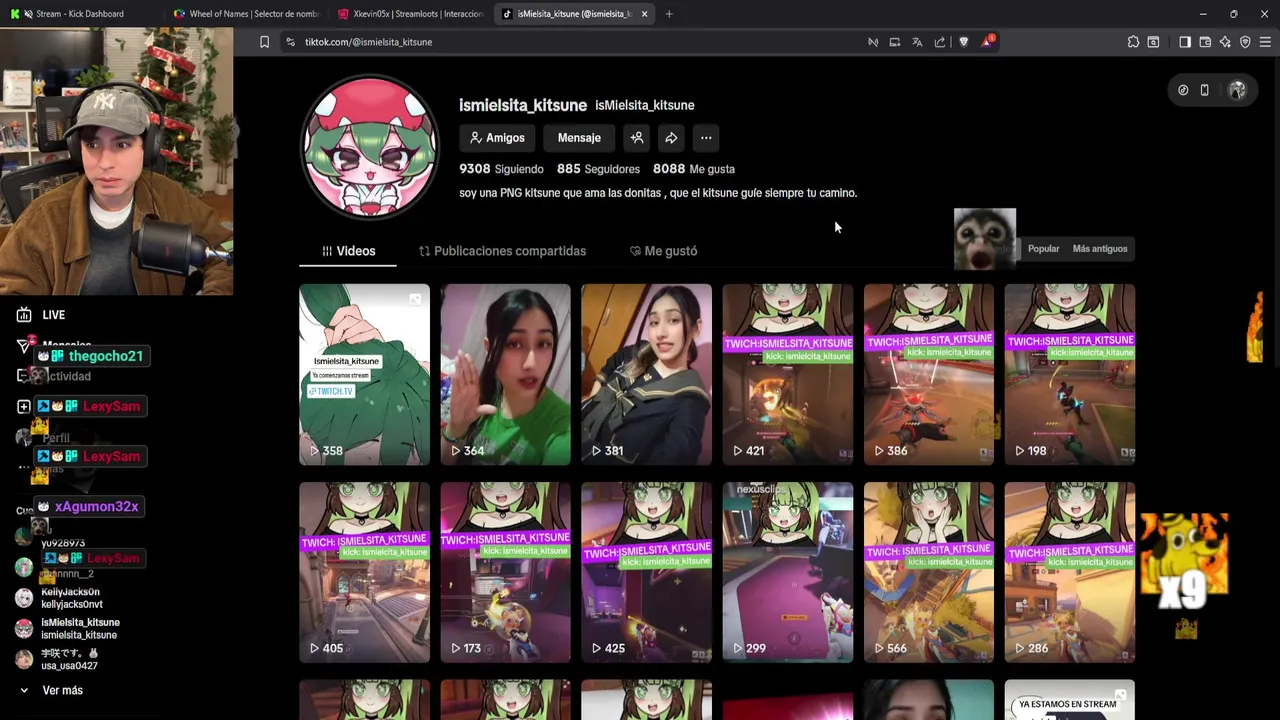This screenshot has width=1280, height=720.
Task: Open your account avatar menu on TikTok
Action: coord(1237,90)
